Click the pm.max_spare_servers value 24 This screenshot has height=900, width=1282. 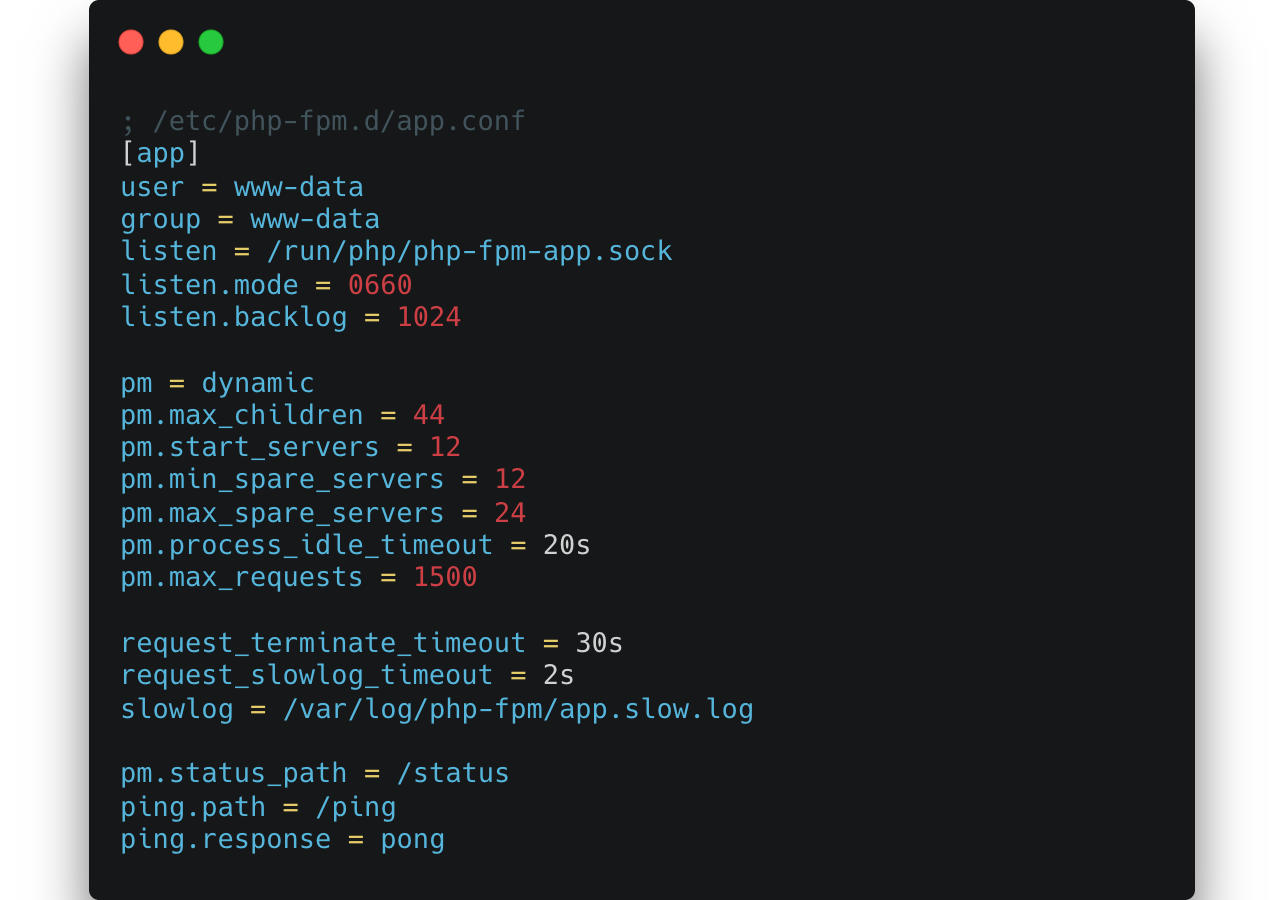[510, 513]
